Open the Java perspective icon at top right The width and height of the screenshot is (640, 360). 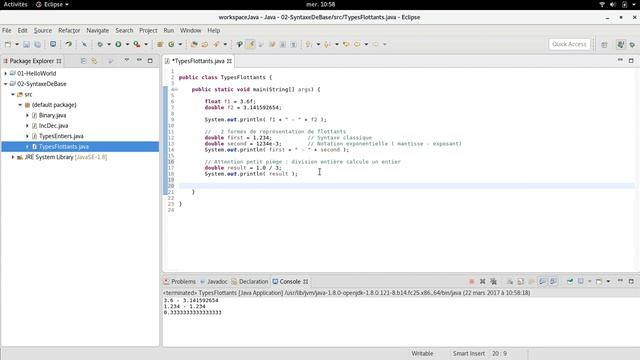tap(620, 44)
